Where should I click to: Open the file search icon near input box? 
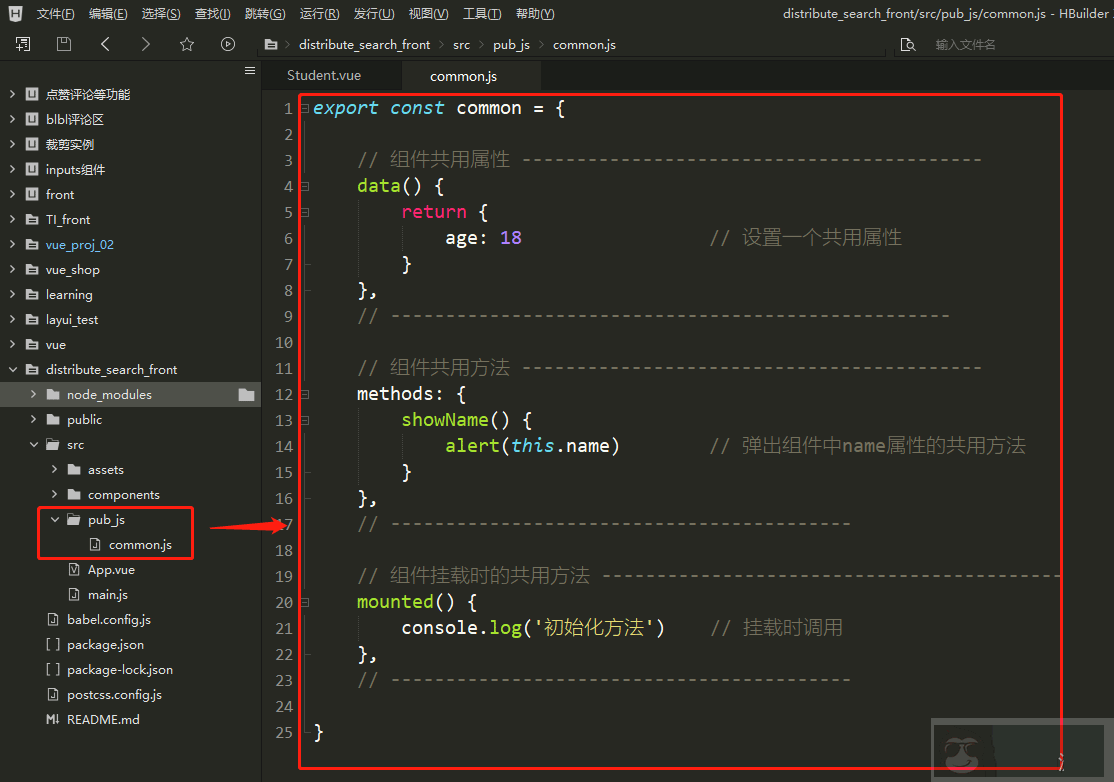(x=906, y=44)
